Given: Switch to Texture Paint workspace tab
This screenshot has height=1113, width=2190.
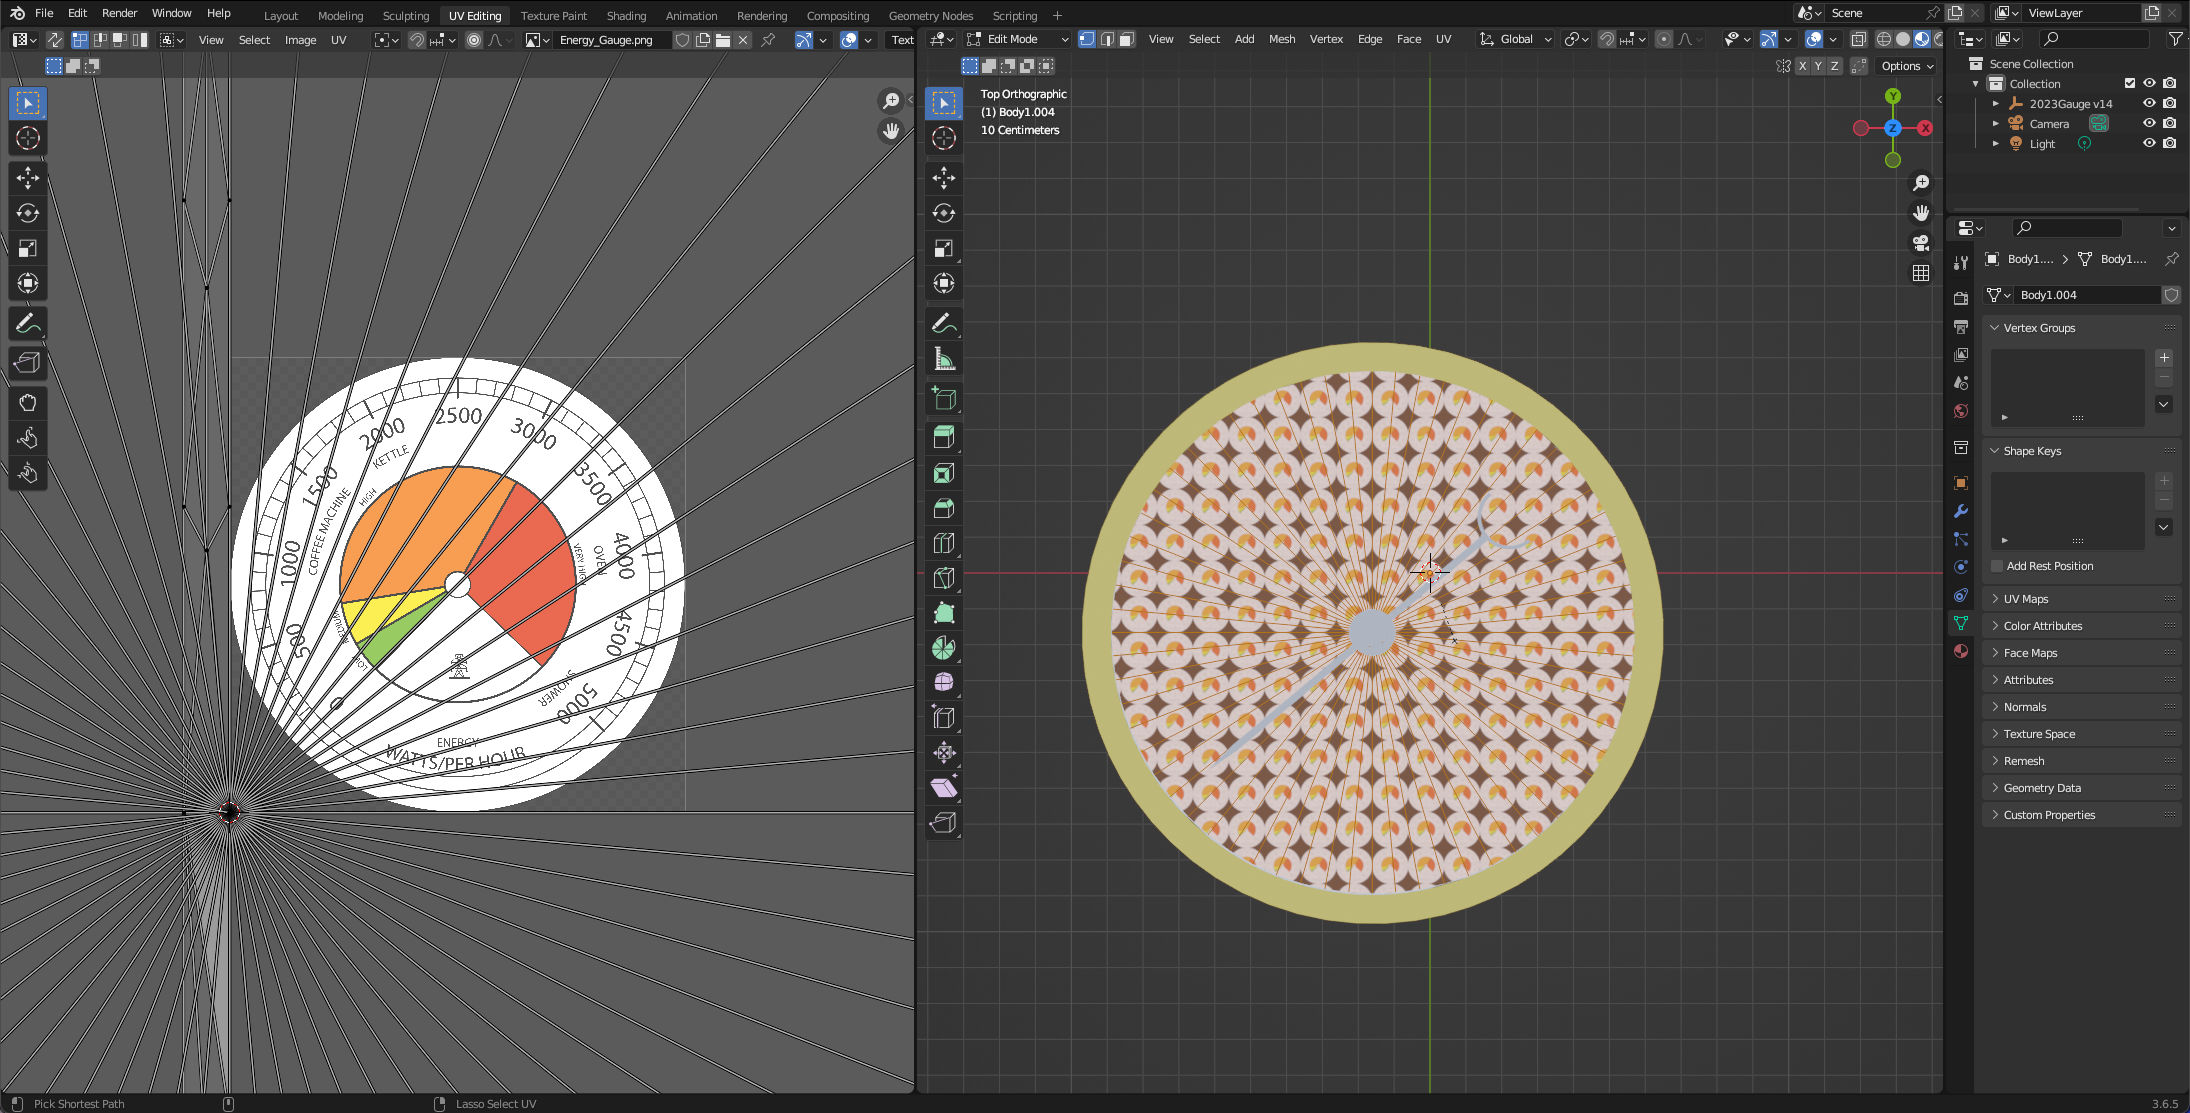Looking at the screenshot, I should [x=553, y=15].
